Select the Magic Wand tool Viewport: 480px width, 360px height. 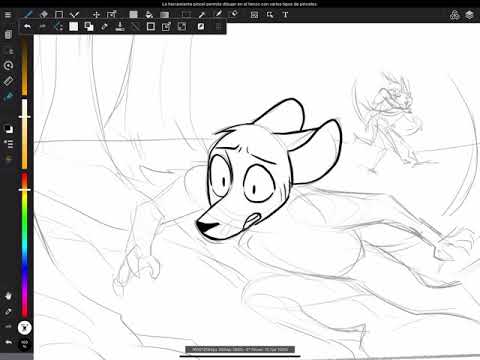tap(202, 14)
